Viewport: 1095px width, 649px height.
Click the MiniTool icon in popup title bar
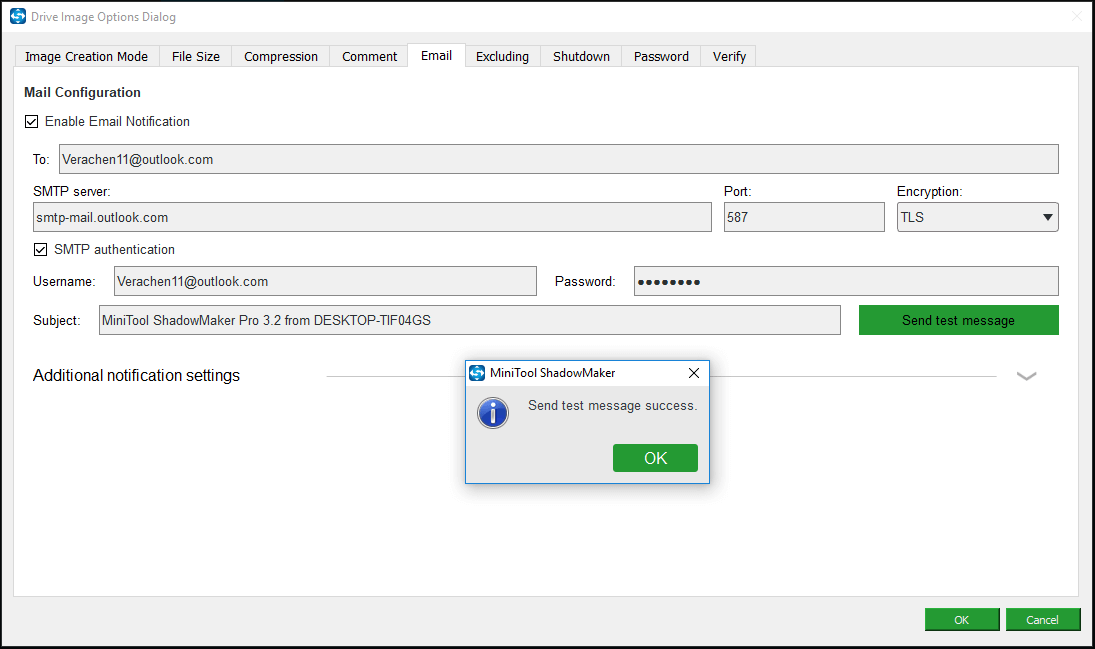[477, 373]
